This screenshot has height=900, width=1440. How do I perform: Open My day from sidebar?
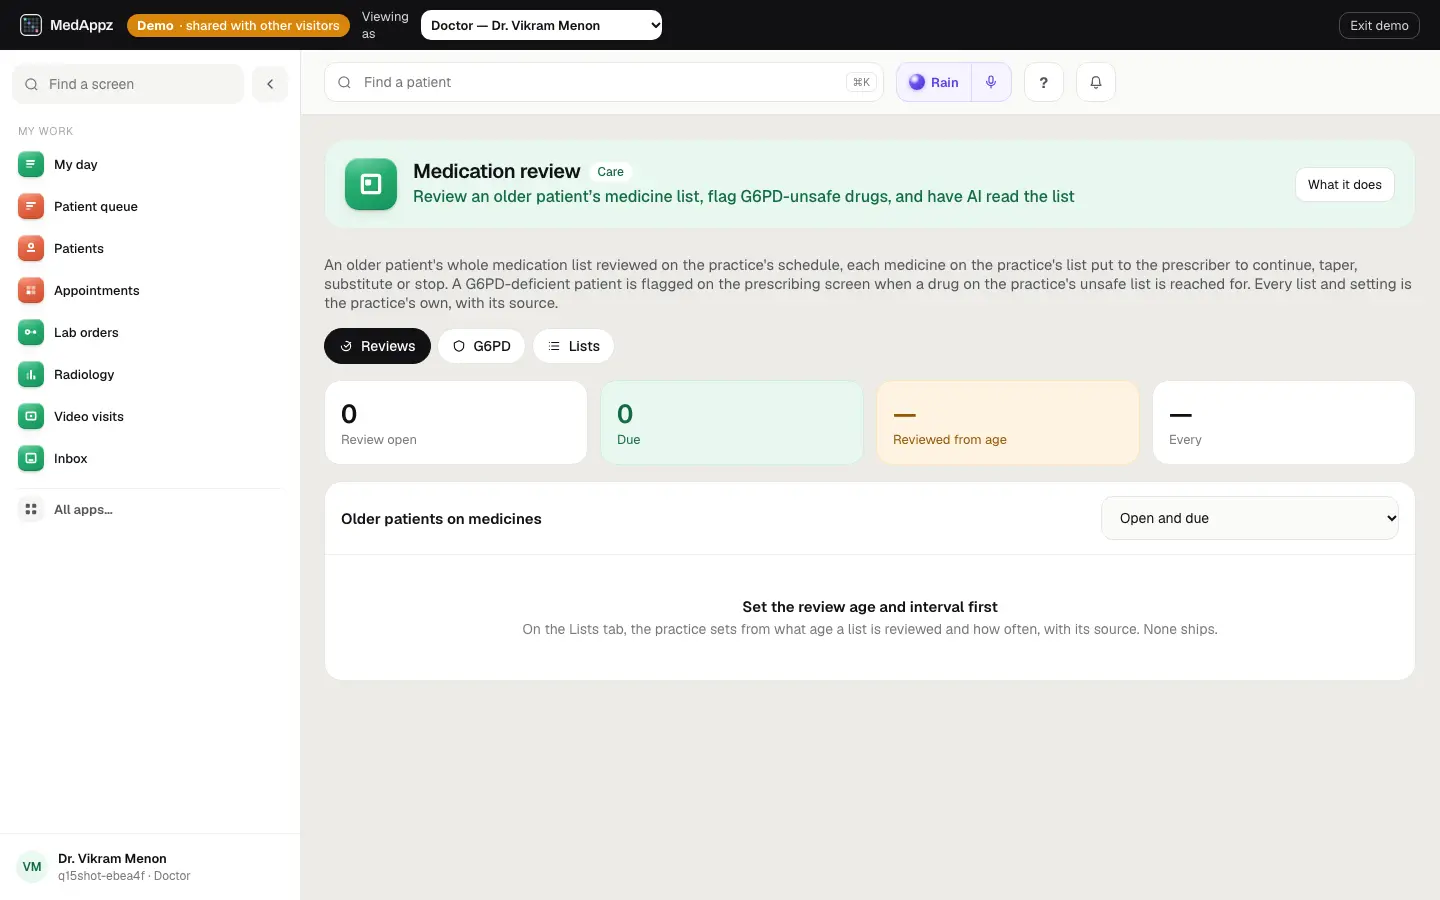150,164
